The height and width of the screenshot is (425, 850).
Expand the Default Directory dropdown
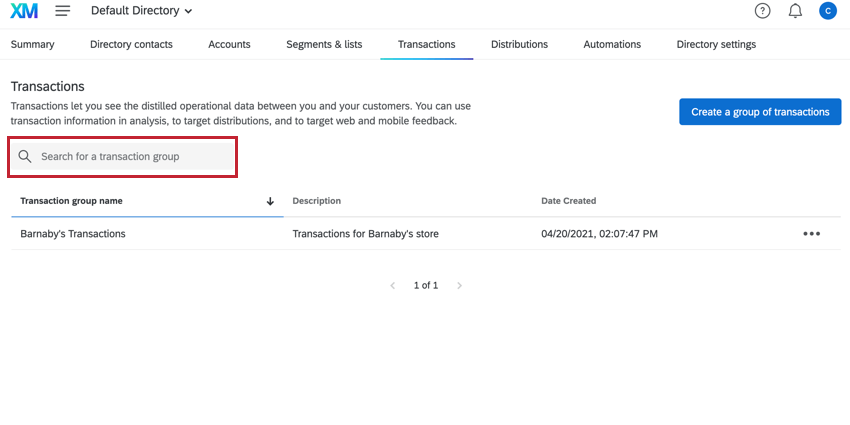[142, 11]
